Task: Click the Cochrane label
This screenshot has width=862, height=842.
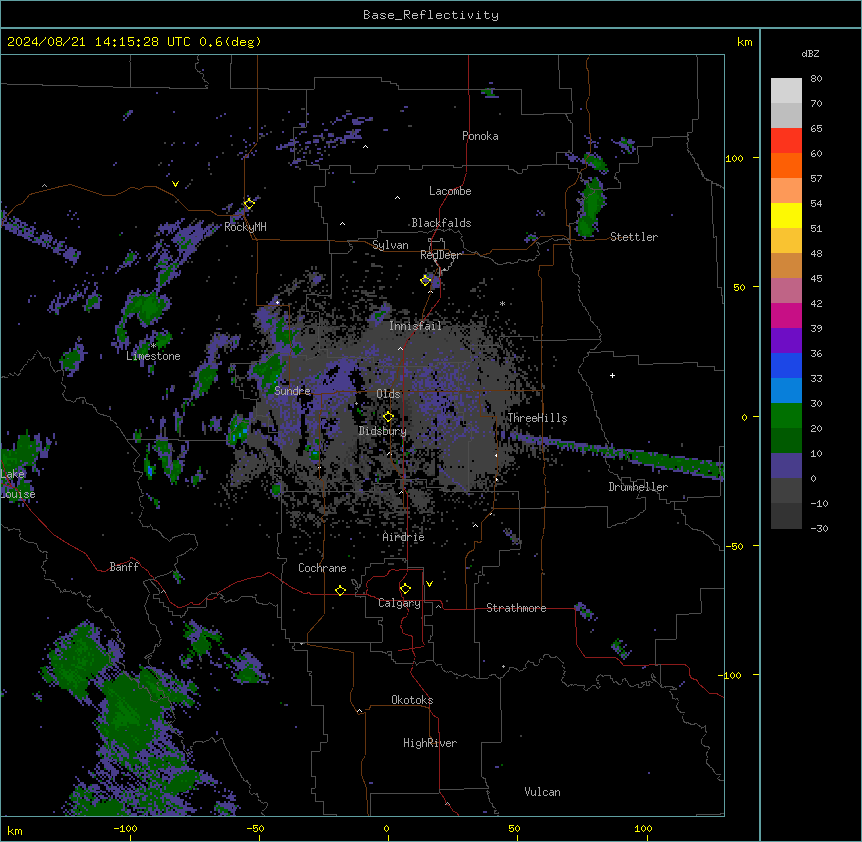Action: click(x=322, y=568)
